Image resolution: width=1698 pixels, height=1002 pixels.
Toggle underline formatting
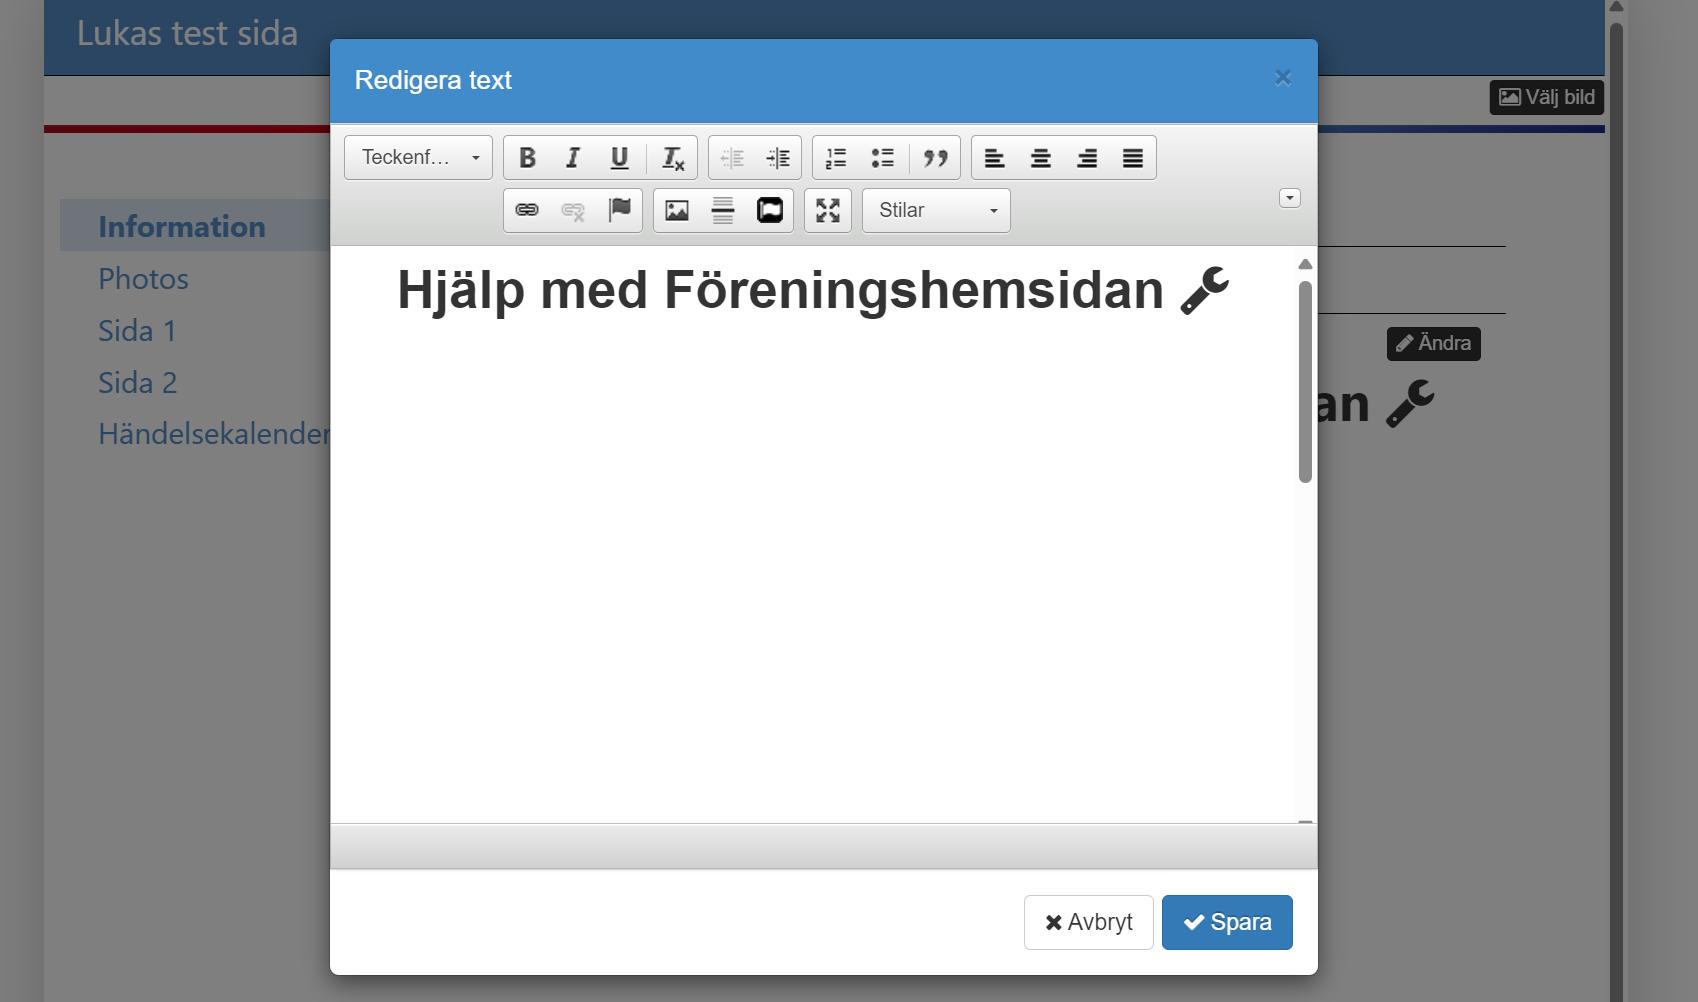(x=619, y=157)
